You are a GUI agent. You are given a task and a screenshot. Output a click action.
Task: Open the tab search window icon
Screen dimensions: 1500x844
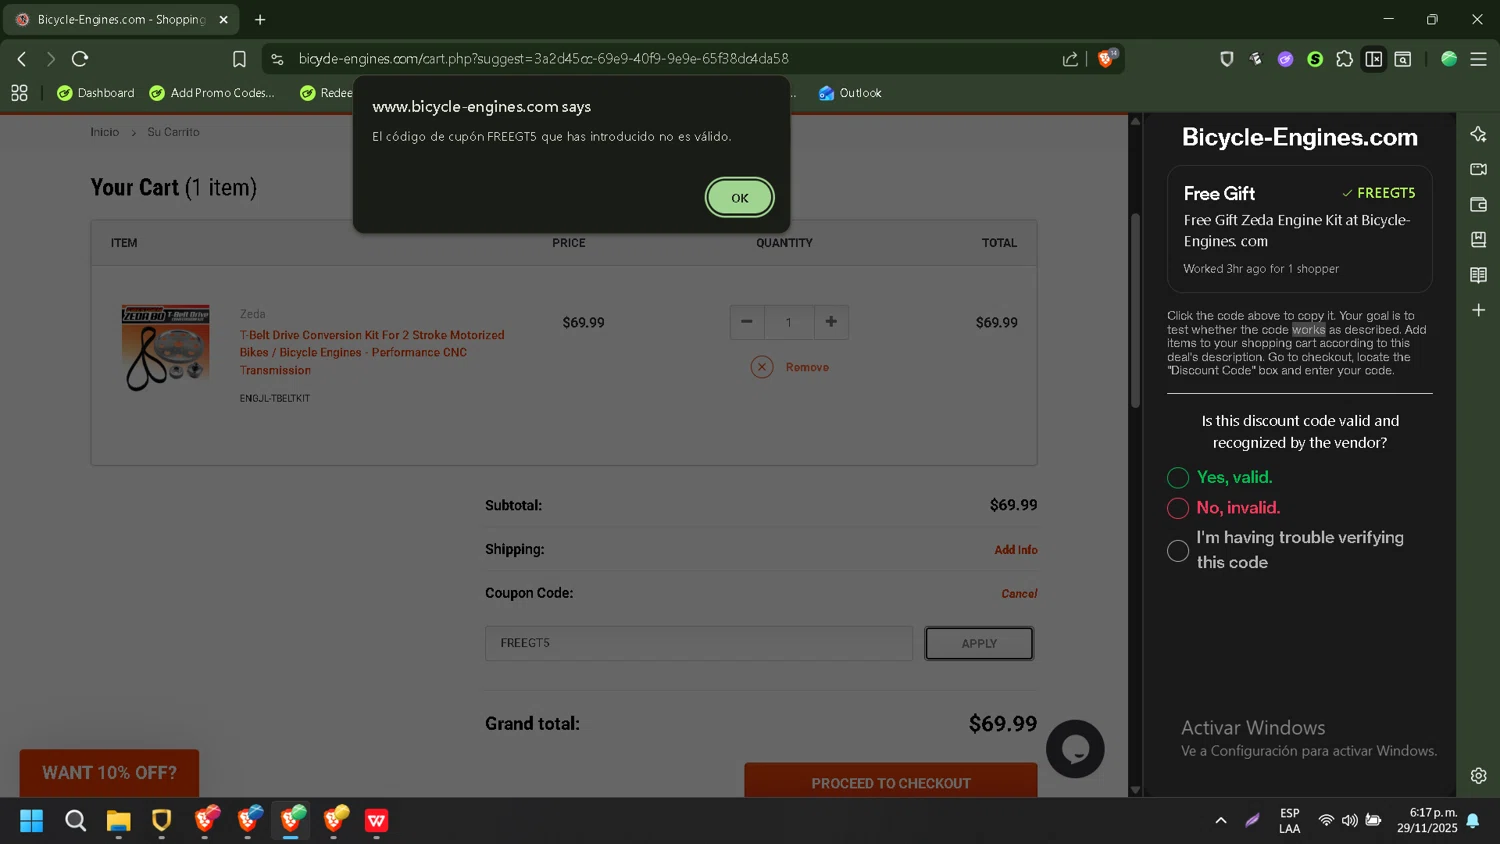[1403, 59]
